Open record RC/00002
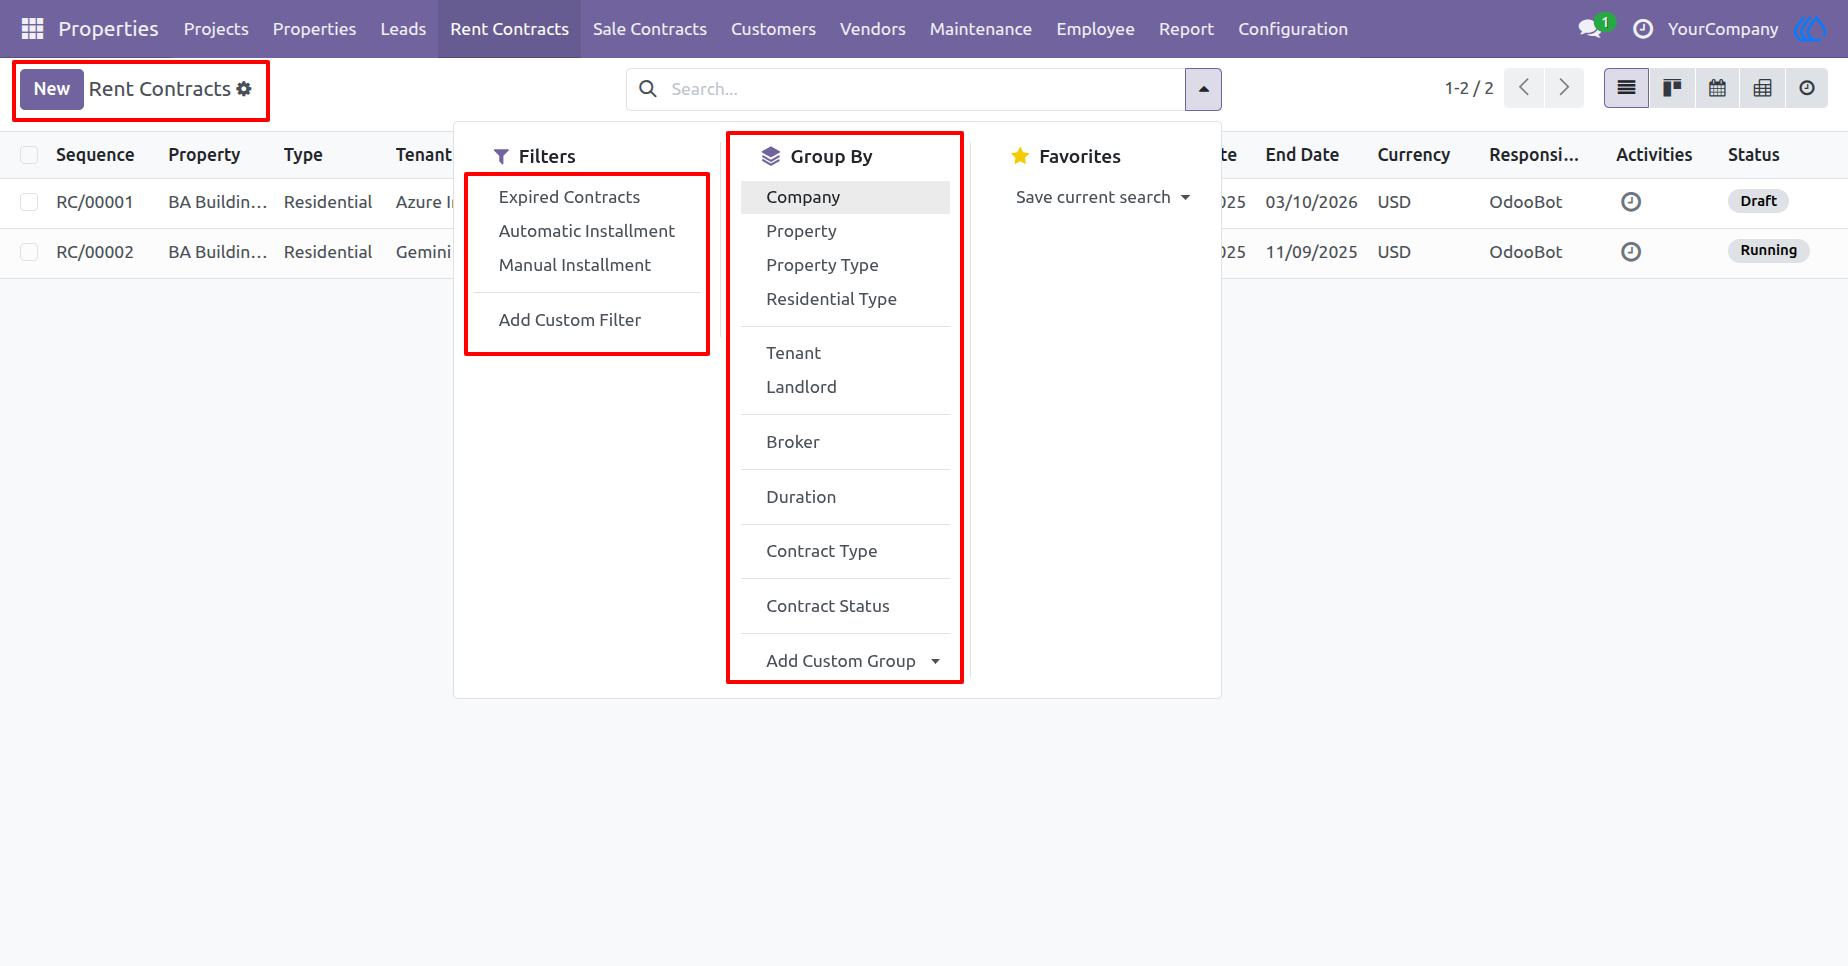Viewport: 1848px width, 966px height. coord(95,252)
